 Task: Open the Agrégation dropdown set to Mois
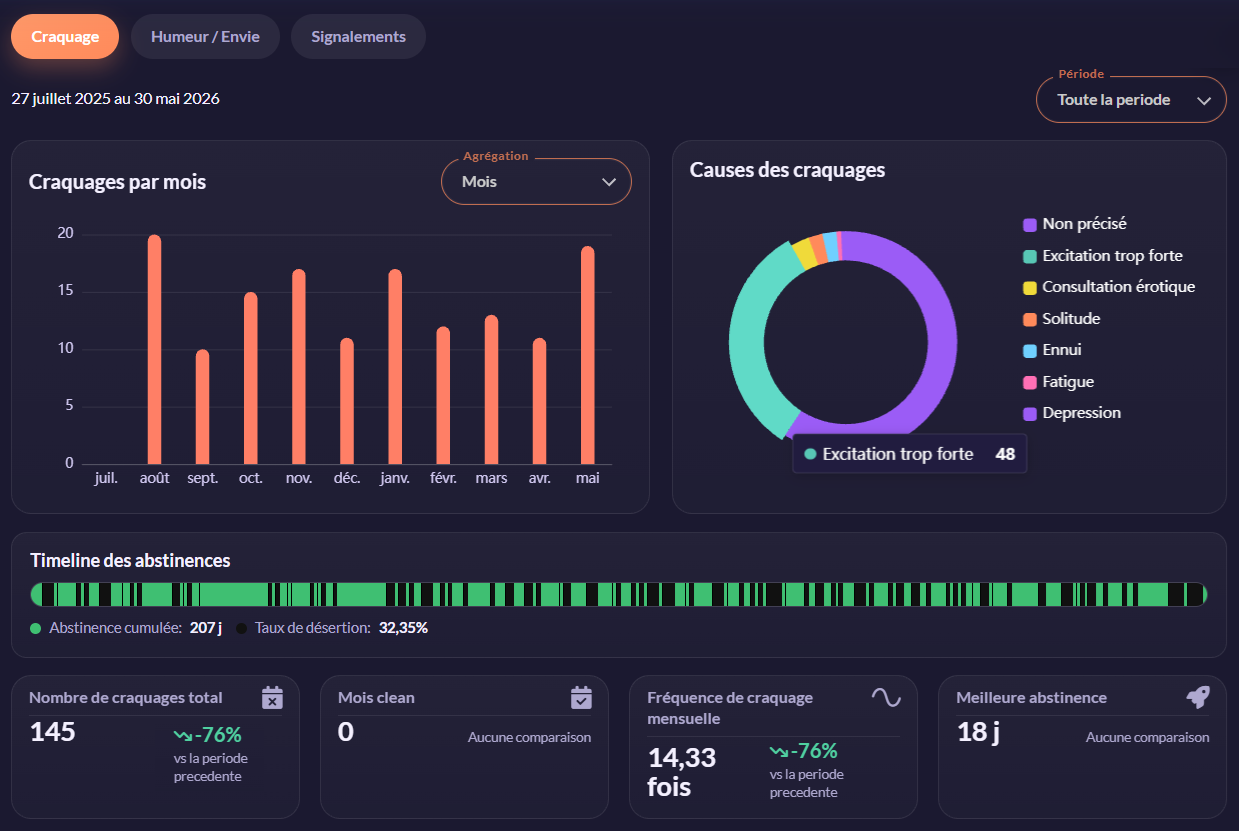pos(536,182)
